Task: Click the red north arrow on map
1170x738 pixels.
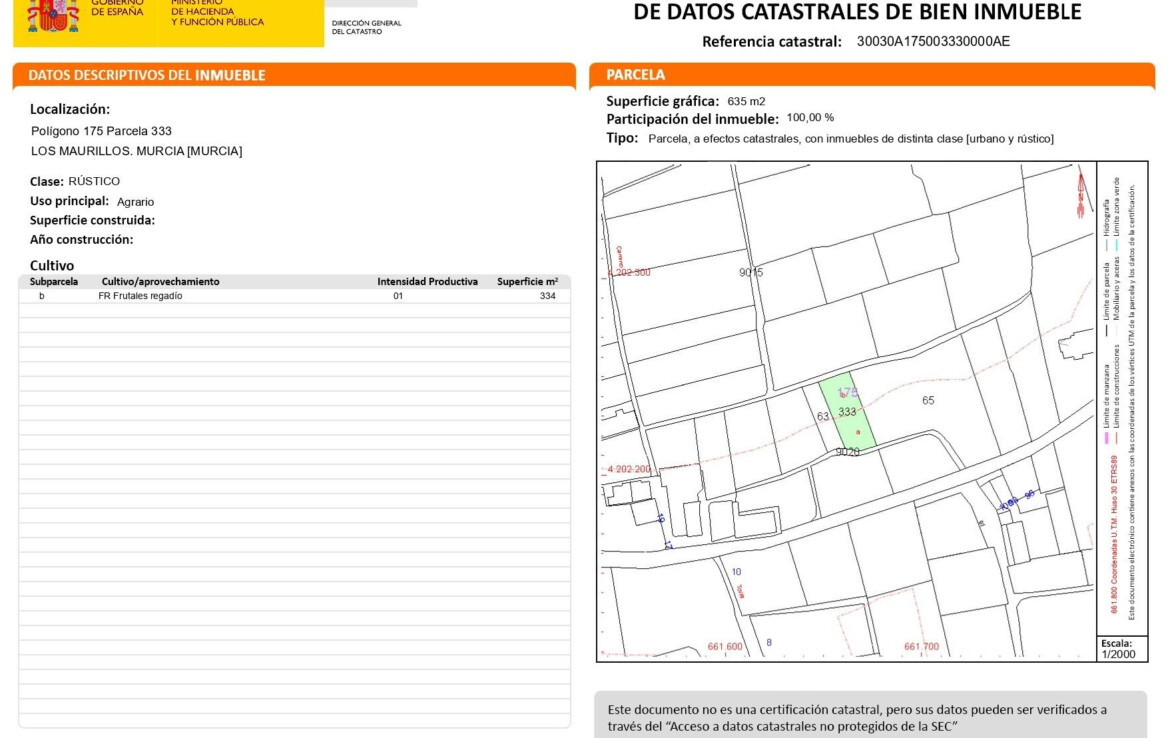Action: [x=1081, y=194]
